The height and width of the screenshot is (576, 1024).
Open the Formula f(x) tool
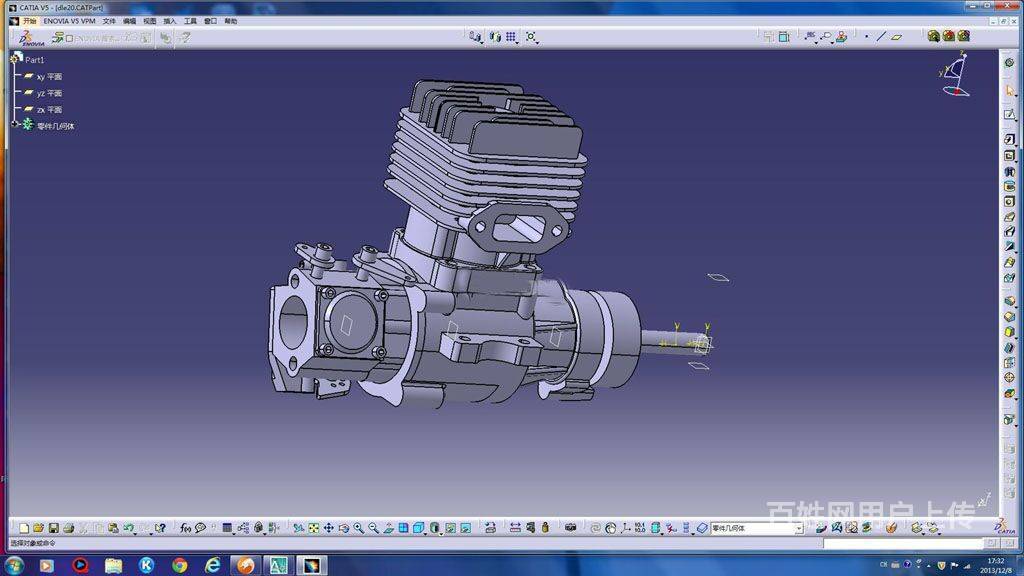pos(185,528)
